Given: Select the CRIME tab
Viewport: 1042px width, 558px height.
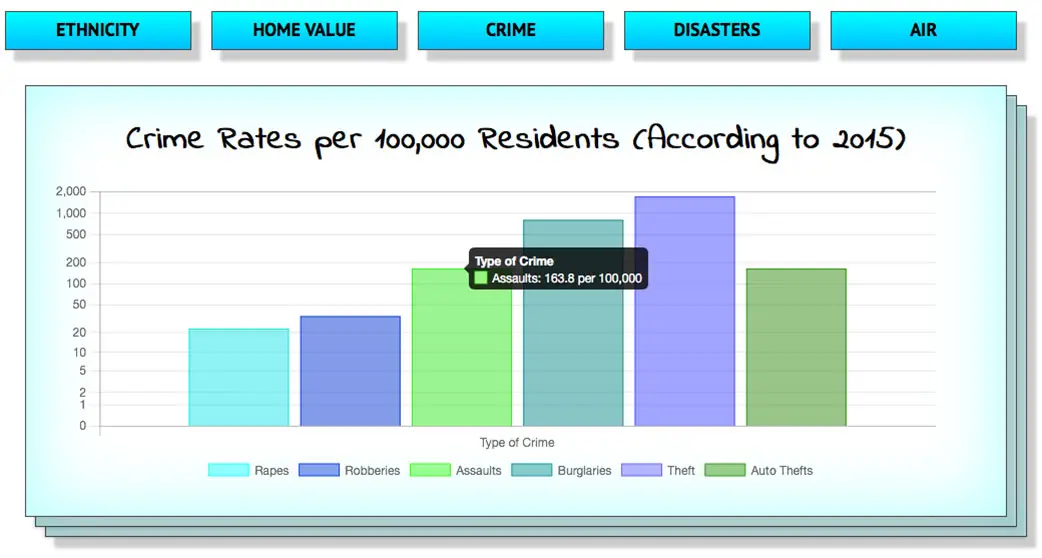Looking at the screenshot, I should point(510,30).
